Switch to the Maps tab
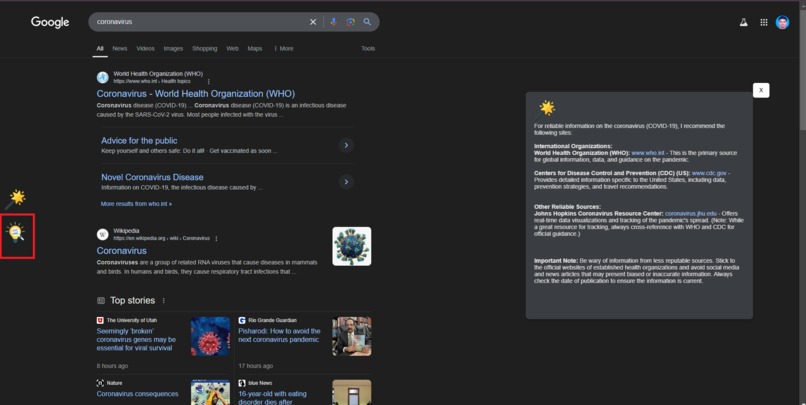This screenshot has height=405, width=806. coord(255,48)
